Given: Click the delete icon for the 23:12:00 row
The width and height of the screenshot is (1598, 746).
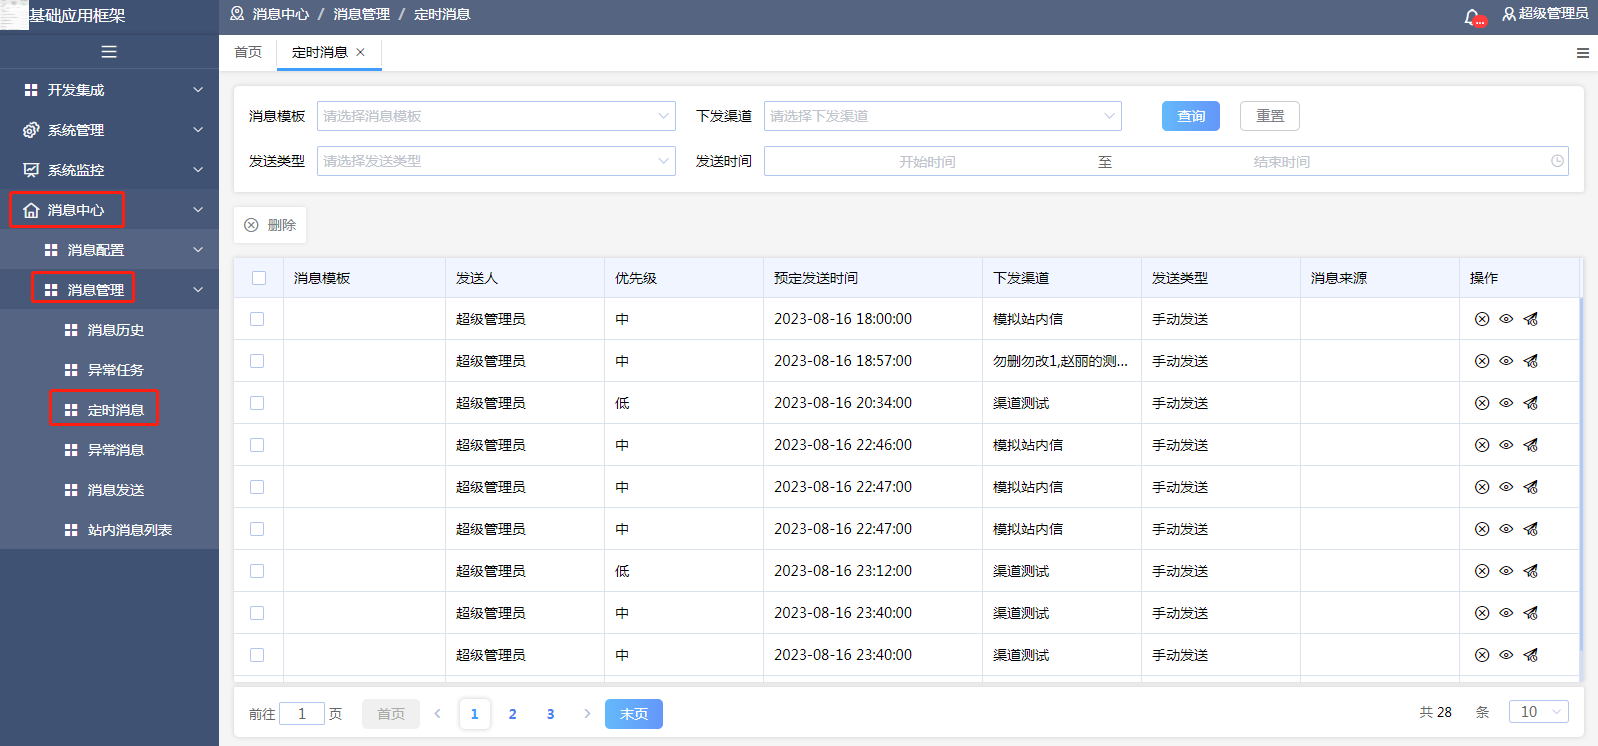Looking at the screenshot, I should click(x=1482, y=571).
